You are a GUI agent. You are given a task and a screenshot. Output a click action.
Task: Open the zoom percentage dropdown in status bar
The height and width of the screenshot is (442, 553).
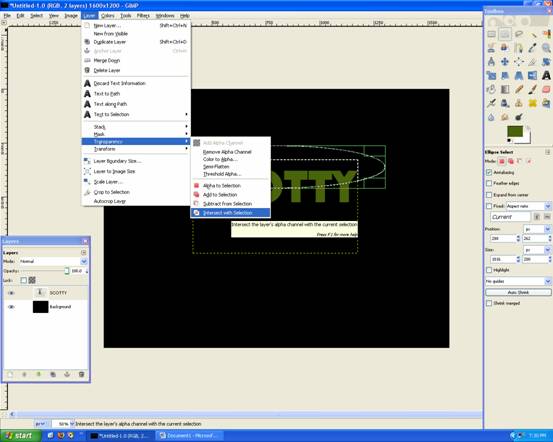tap(72, 424)
